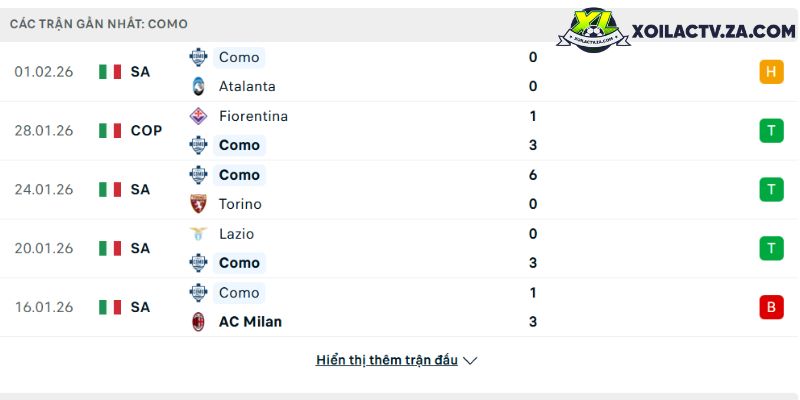Screen dimensions: 800x400
Task: Click the red B loss result badge
Action: click(771, 307)
